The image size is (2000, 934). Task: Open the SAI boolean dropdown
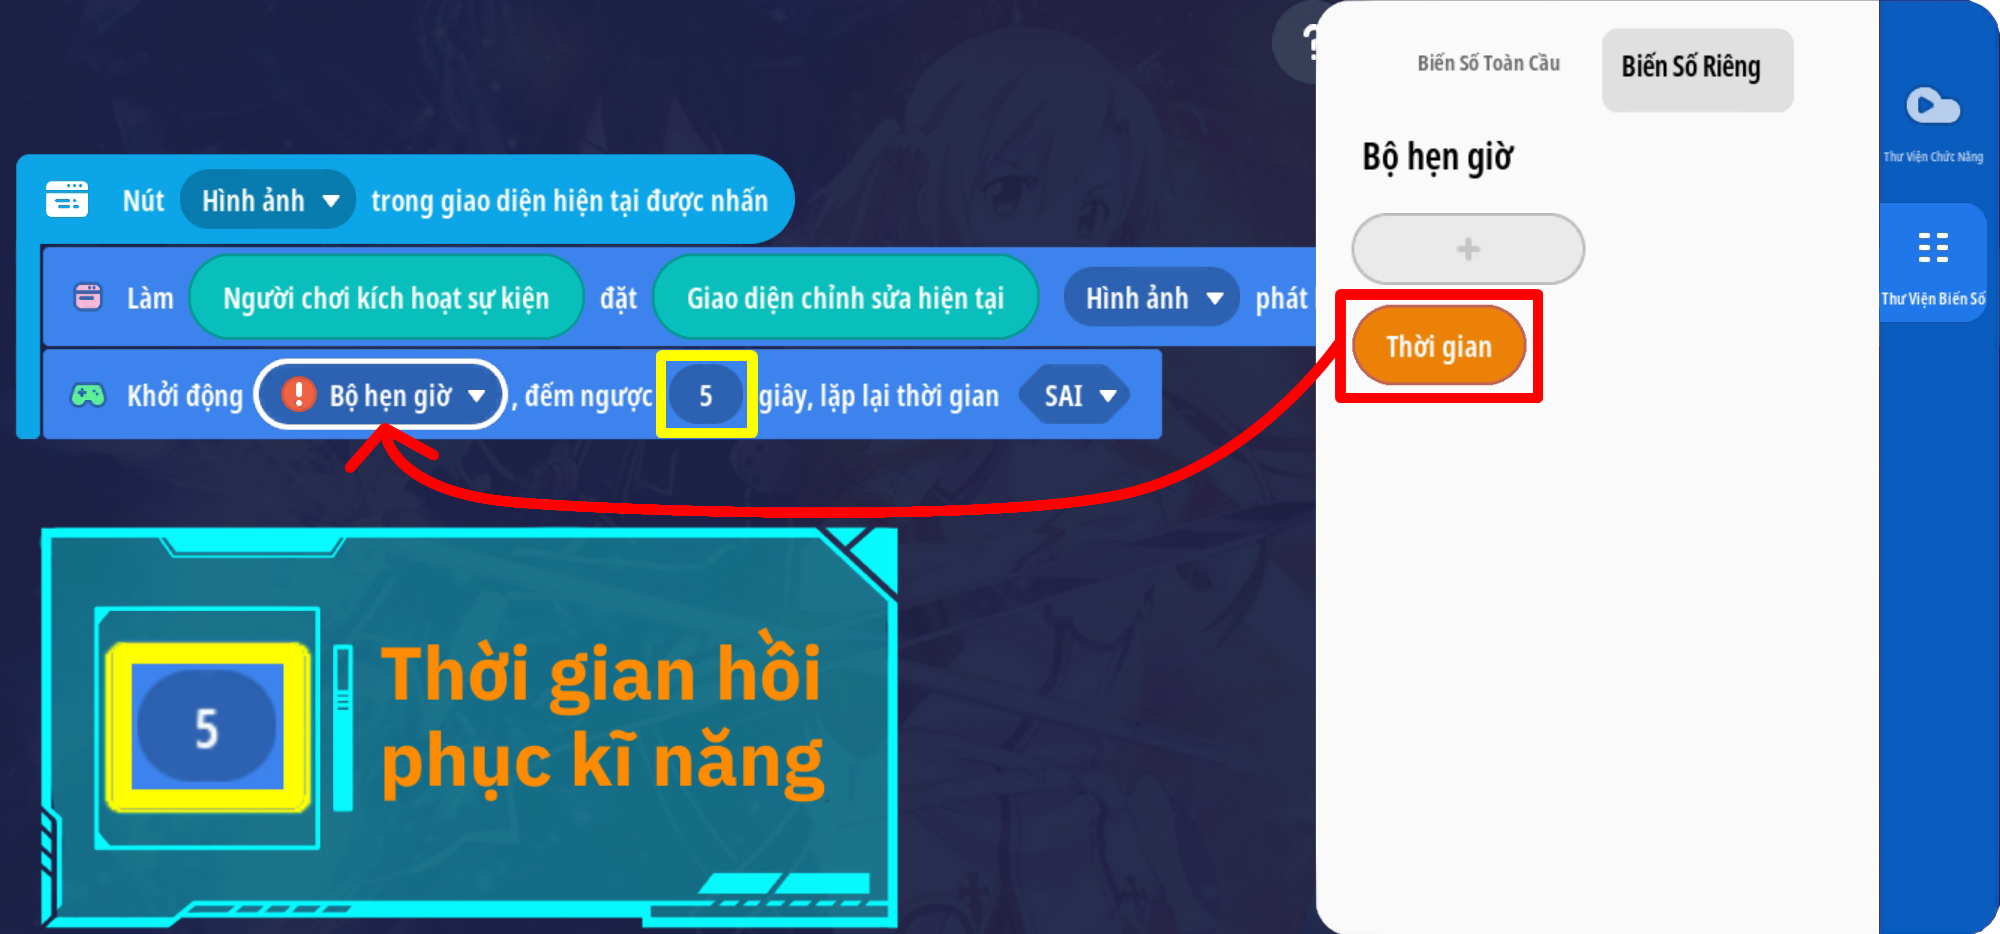point(1076,396)
